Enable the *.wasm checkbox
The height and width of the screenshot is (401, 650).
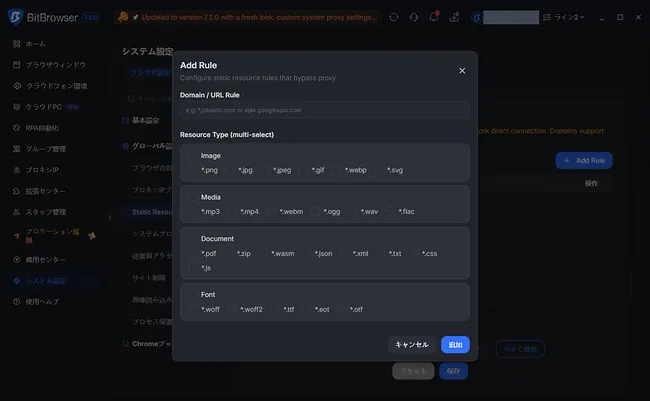click(x=262, y=253)
